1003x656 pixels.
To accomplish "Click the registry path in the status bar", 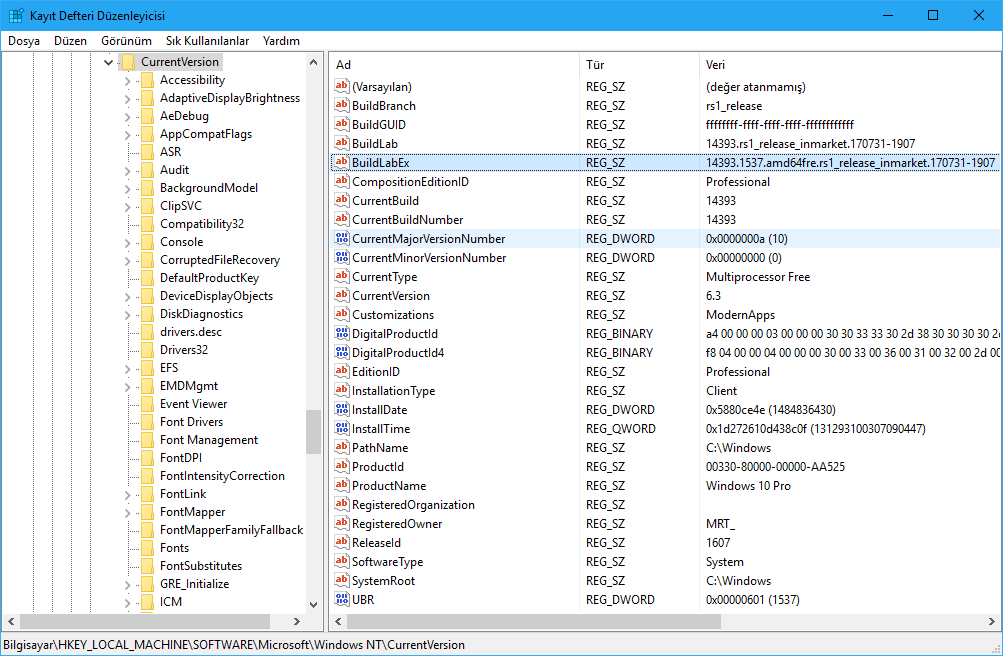I will tap(234, 644).
